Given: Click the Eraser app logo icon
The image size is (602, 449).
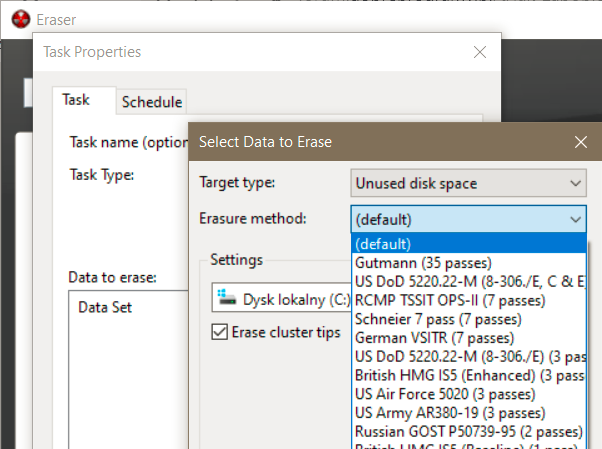Looking at the screenshot, I should coord(21,19).
